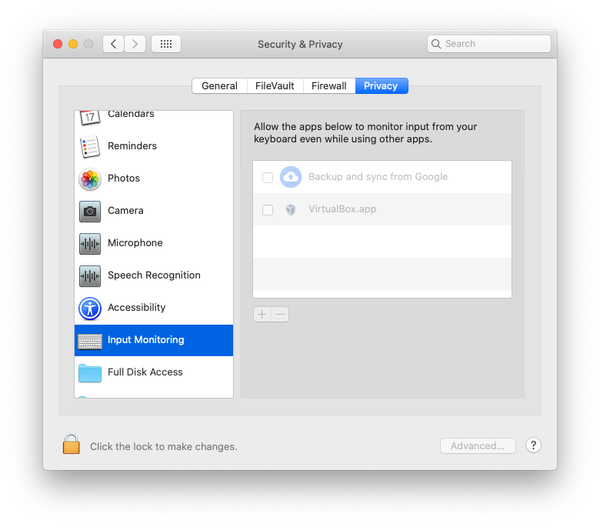Select the Microphone label in the list
The width and height of the screenshot is (600, 527).
pos(135,243)
